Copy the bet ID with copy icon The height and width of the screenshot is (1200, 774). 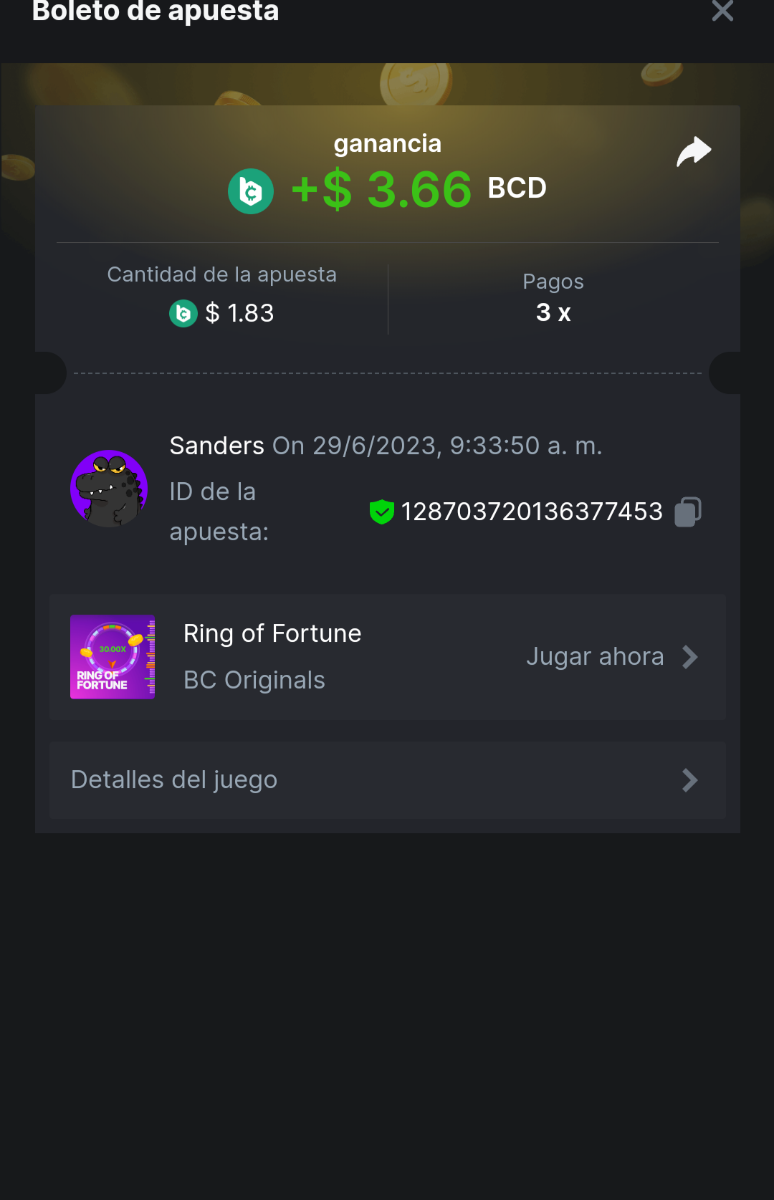point(687,512)
